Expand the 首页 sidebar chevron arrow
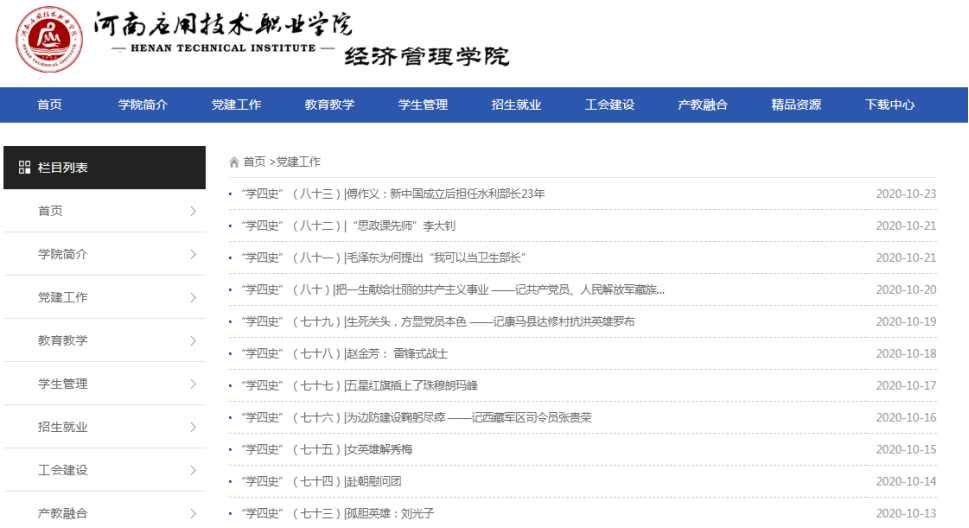This screenshot has width=969, height=528. (193, 212)
